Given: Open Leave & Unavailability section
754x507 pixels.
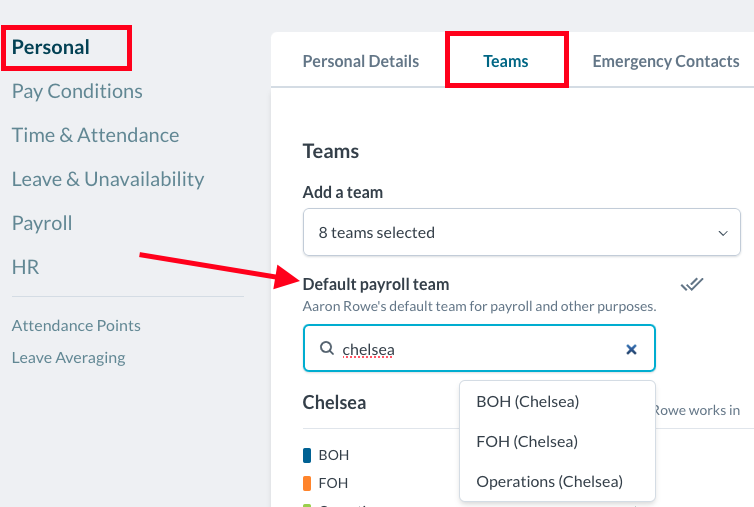Looking at the screenshot, I should 108,179.
